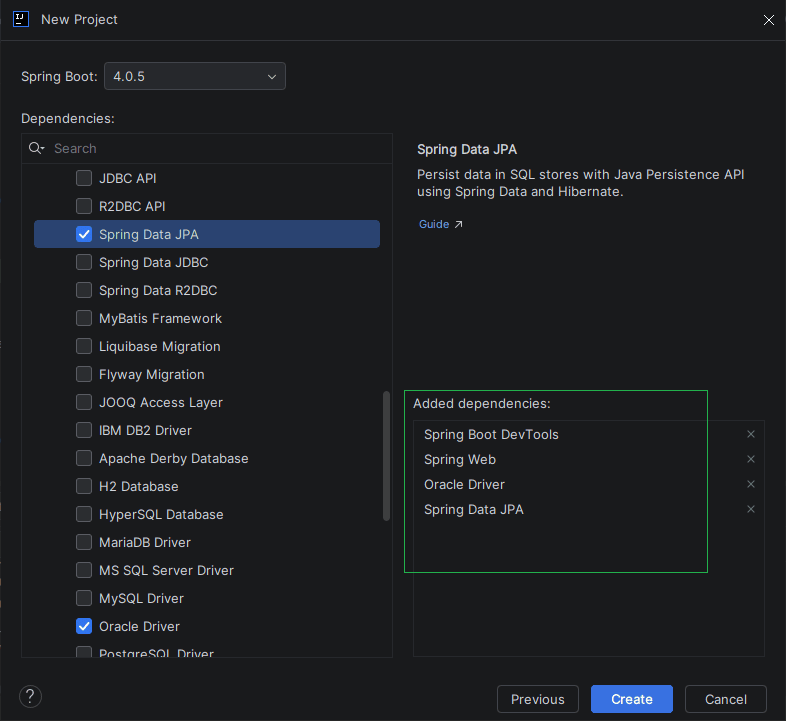Viewport: 786px width, 721px height.
Task: Remove Oracle Driver from added dependencies
Action: pos(751,484)
